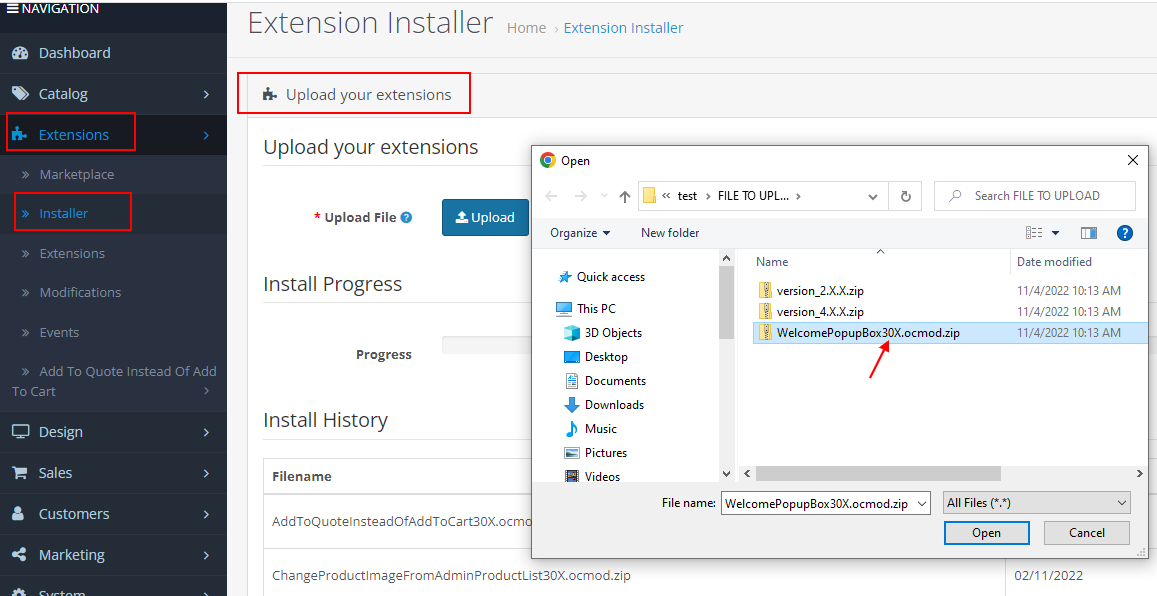1157x596 pixels.
Task: Click the navigation hamburger menu icon
Action: coord(12,9)
